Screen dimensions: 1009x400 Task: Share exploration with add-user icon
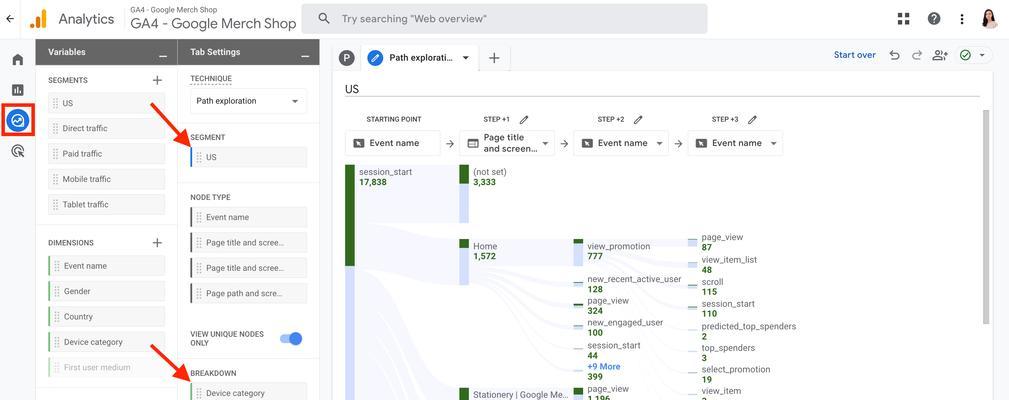coord(940,55)
